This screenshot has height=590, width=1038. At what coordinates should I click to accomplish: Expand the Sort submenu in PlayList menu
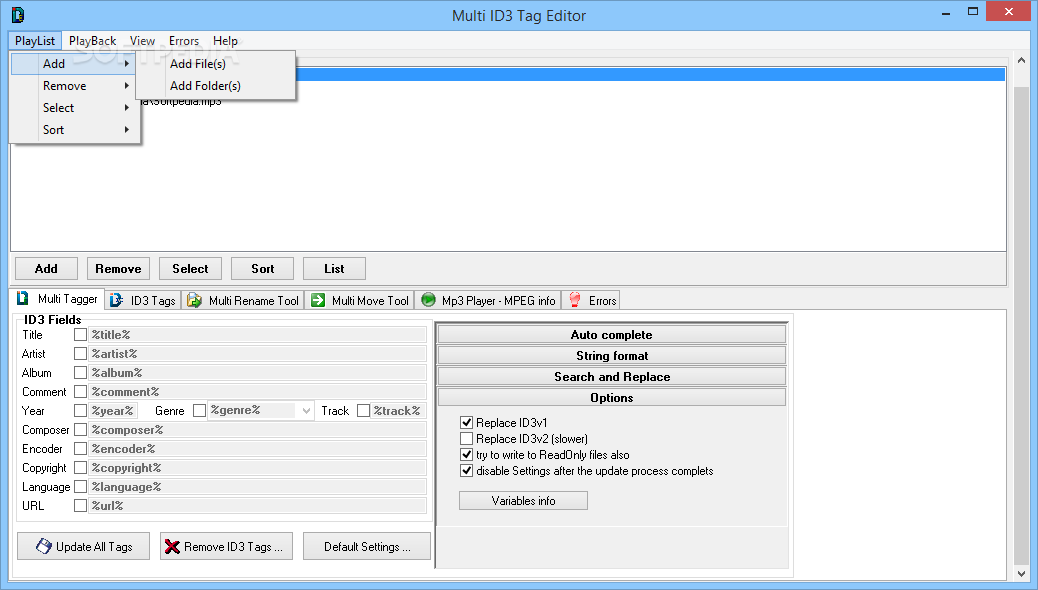point(75,130)
